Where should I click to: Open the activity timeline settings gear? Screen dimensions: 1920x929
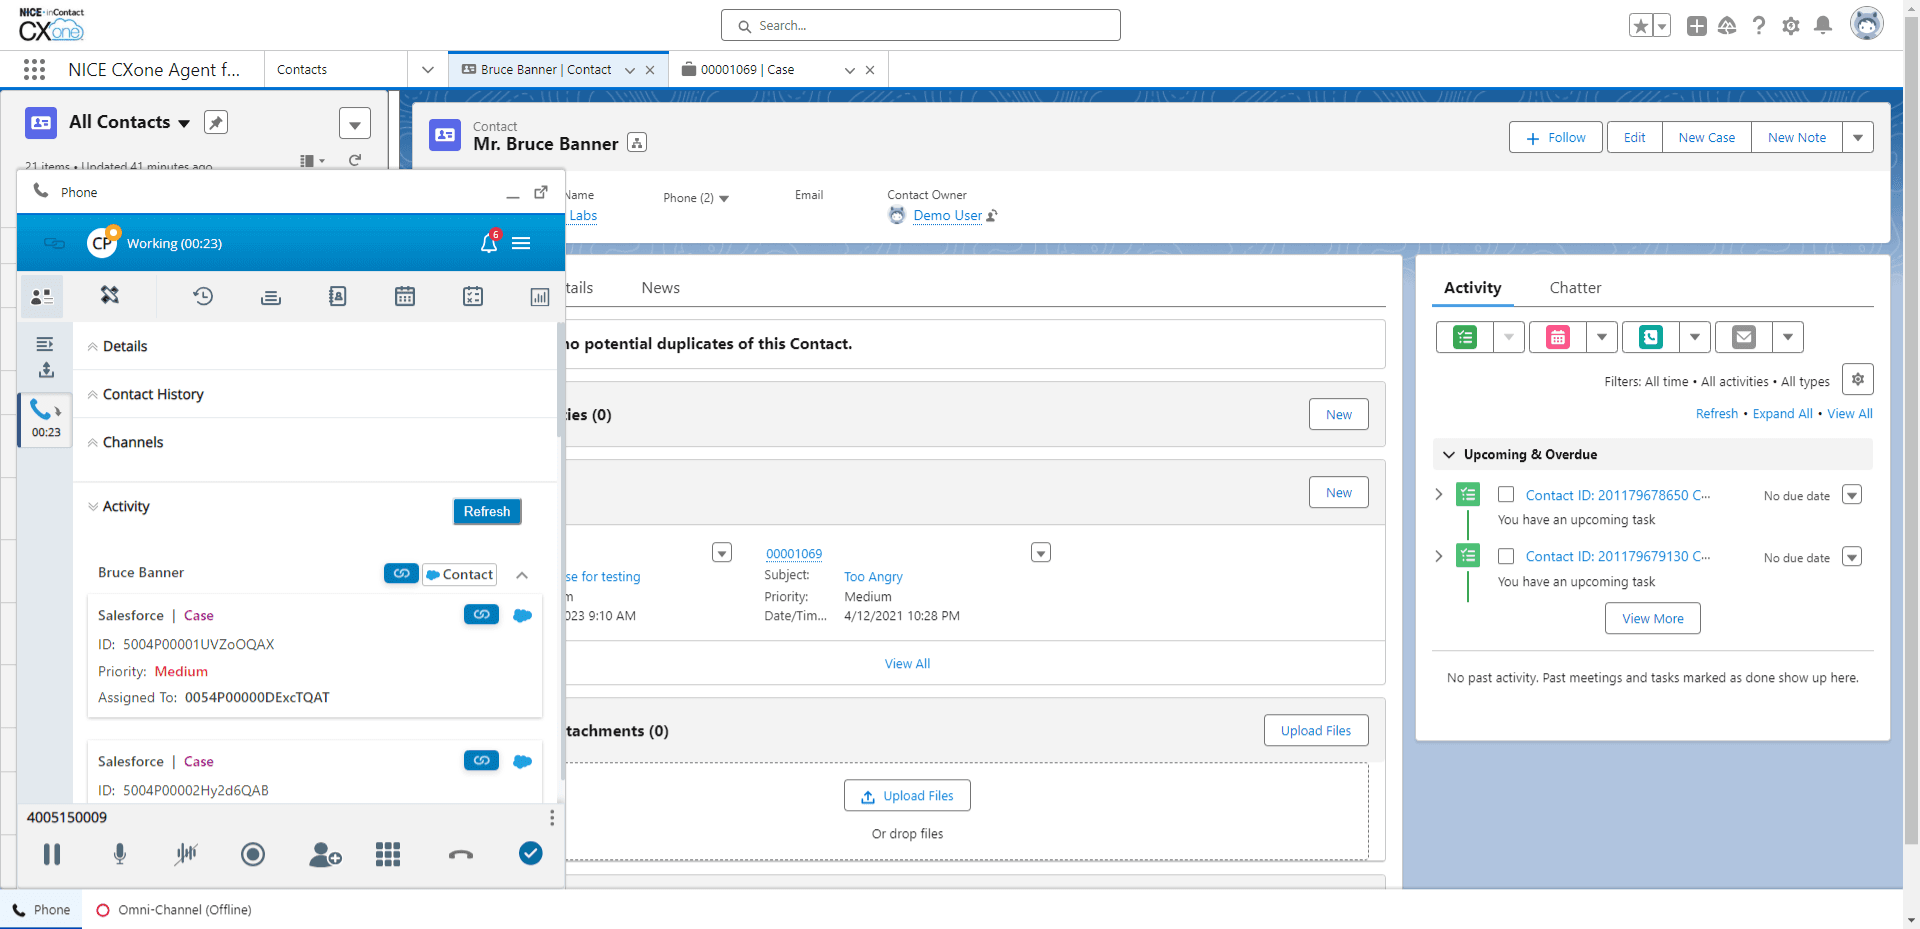tap(1858, 380)
